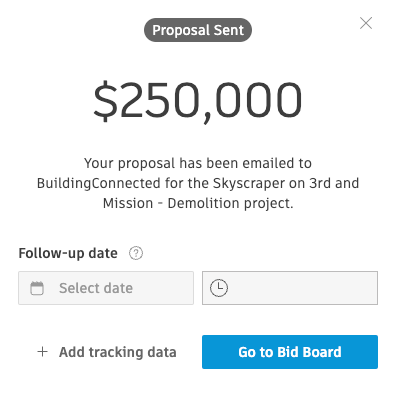Click the Proposal Sent status badge
Screen dimensions: 394x393
(198, 30)
